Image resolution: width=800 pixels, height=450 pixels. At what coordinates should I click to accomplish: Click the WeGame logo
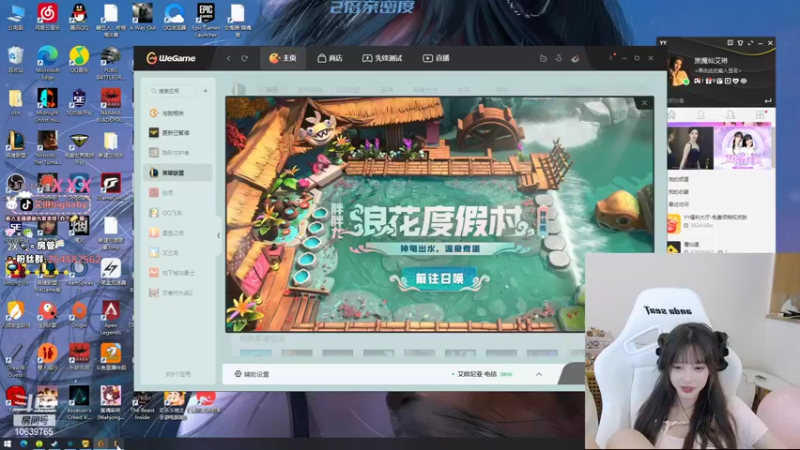[x=171, y=58]
